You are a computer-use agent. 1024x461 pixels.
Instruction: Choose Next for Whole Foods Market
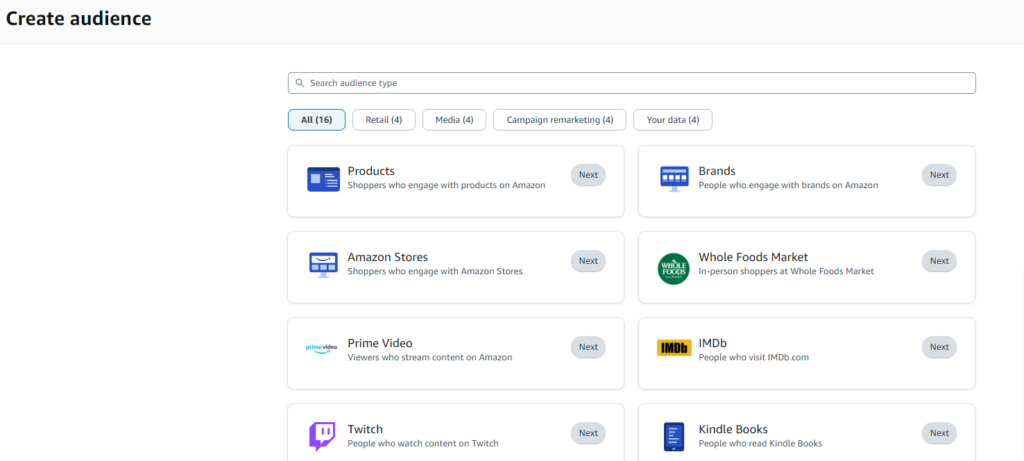939,261
